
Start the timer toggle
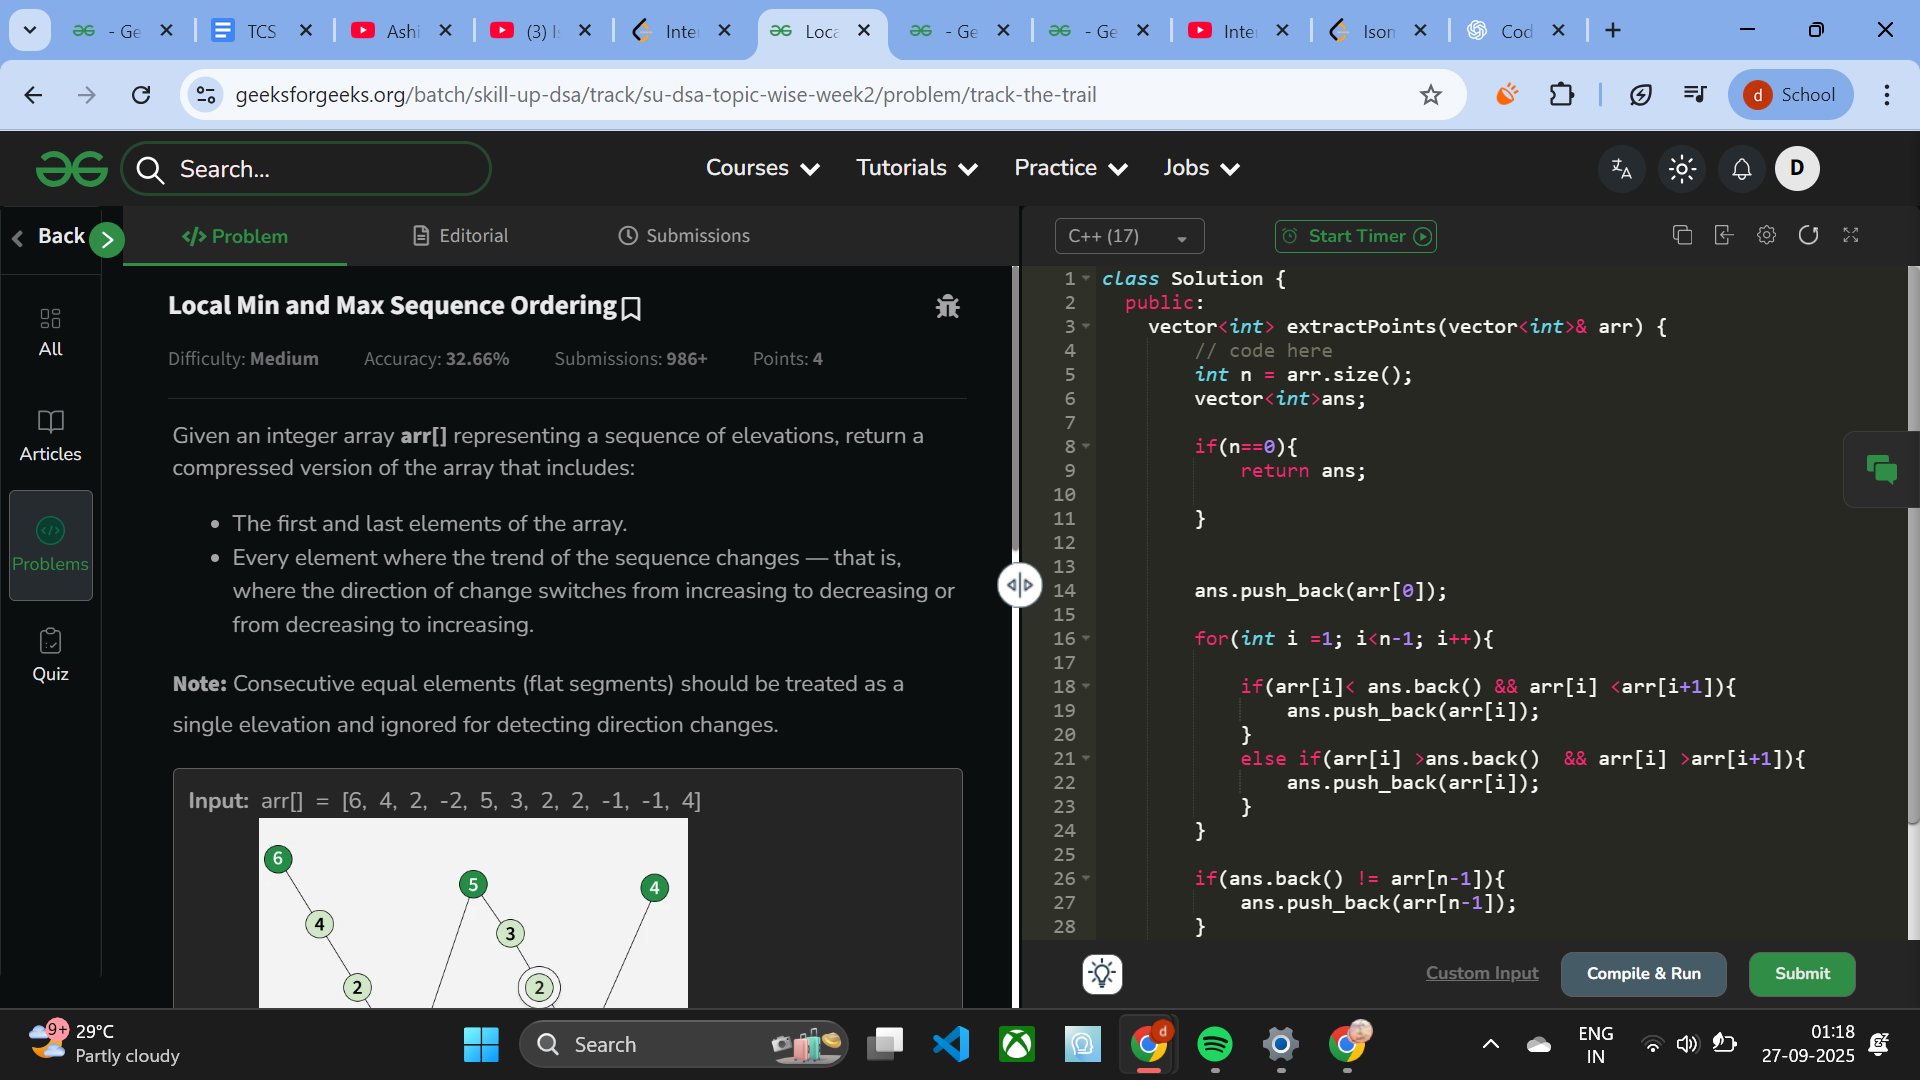click(x=1356, y=236)
